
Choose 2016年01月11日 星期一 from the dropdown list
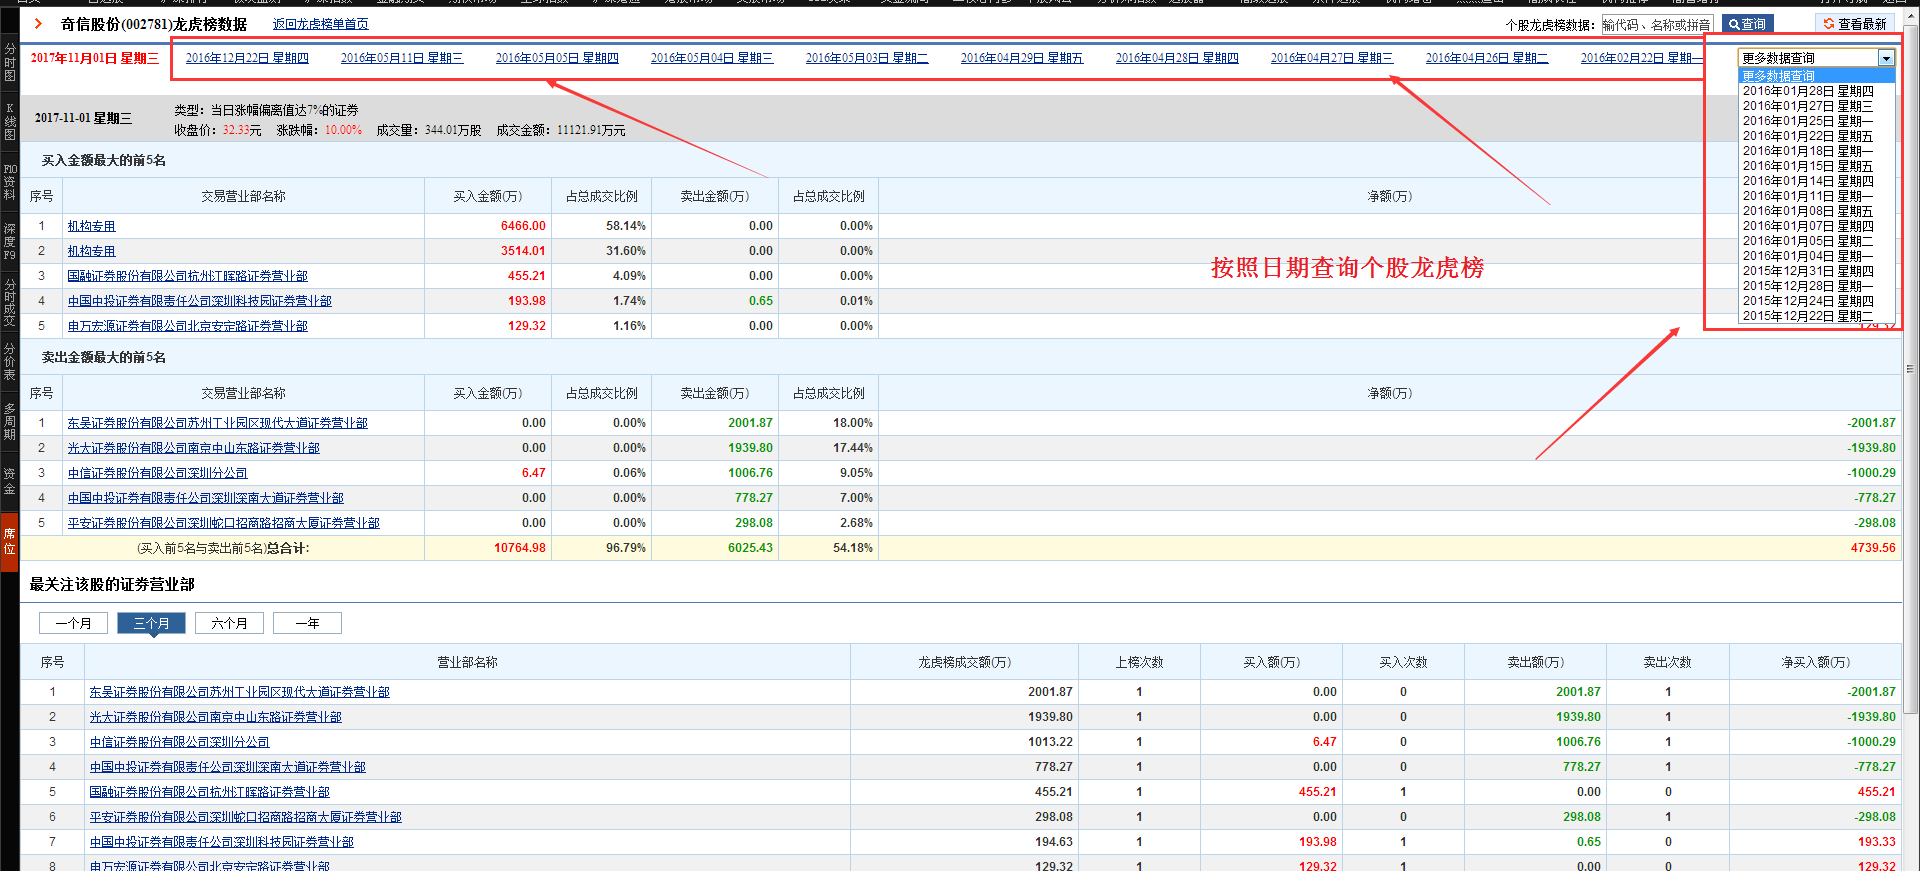1816,196
